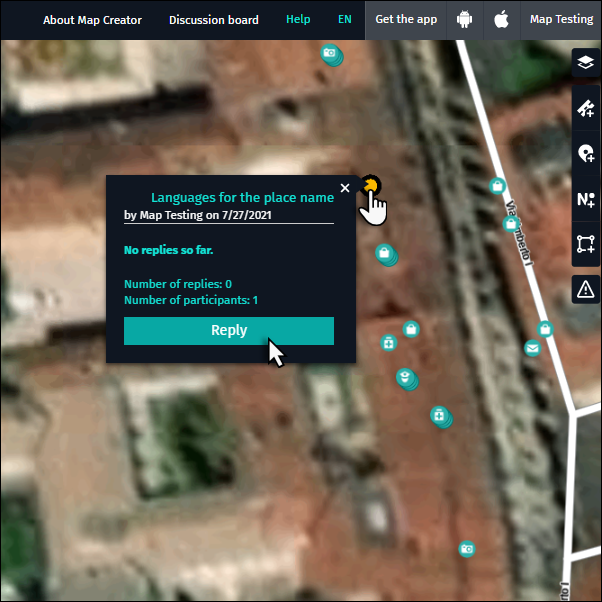The width and height of the screenshot is (602, 602).
Task: Click the single medical cross marker beside popup
Action: click(x=389, y=343)
